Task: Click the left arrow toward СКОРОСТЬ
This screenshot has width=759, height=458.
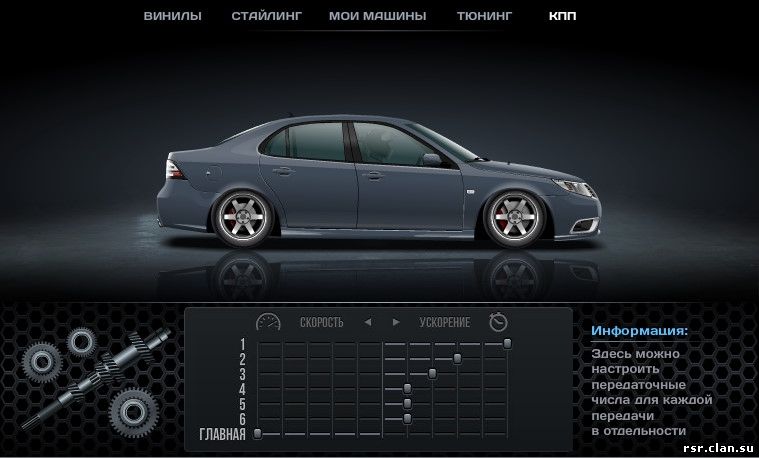Action: [x=368, y=322]
